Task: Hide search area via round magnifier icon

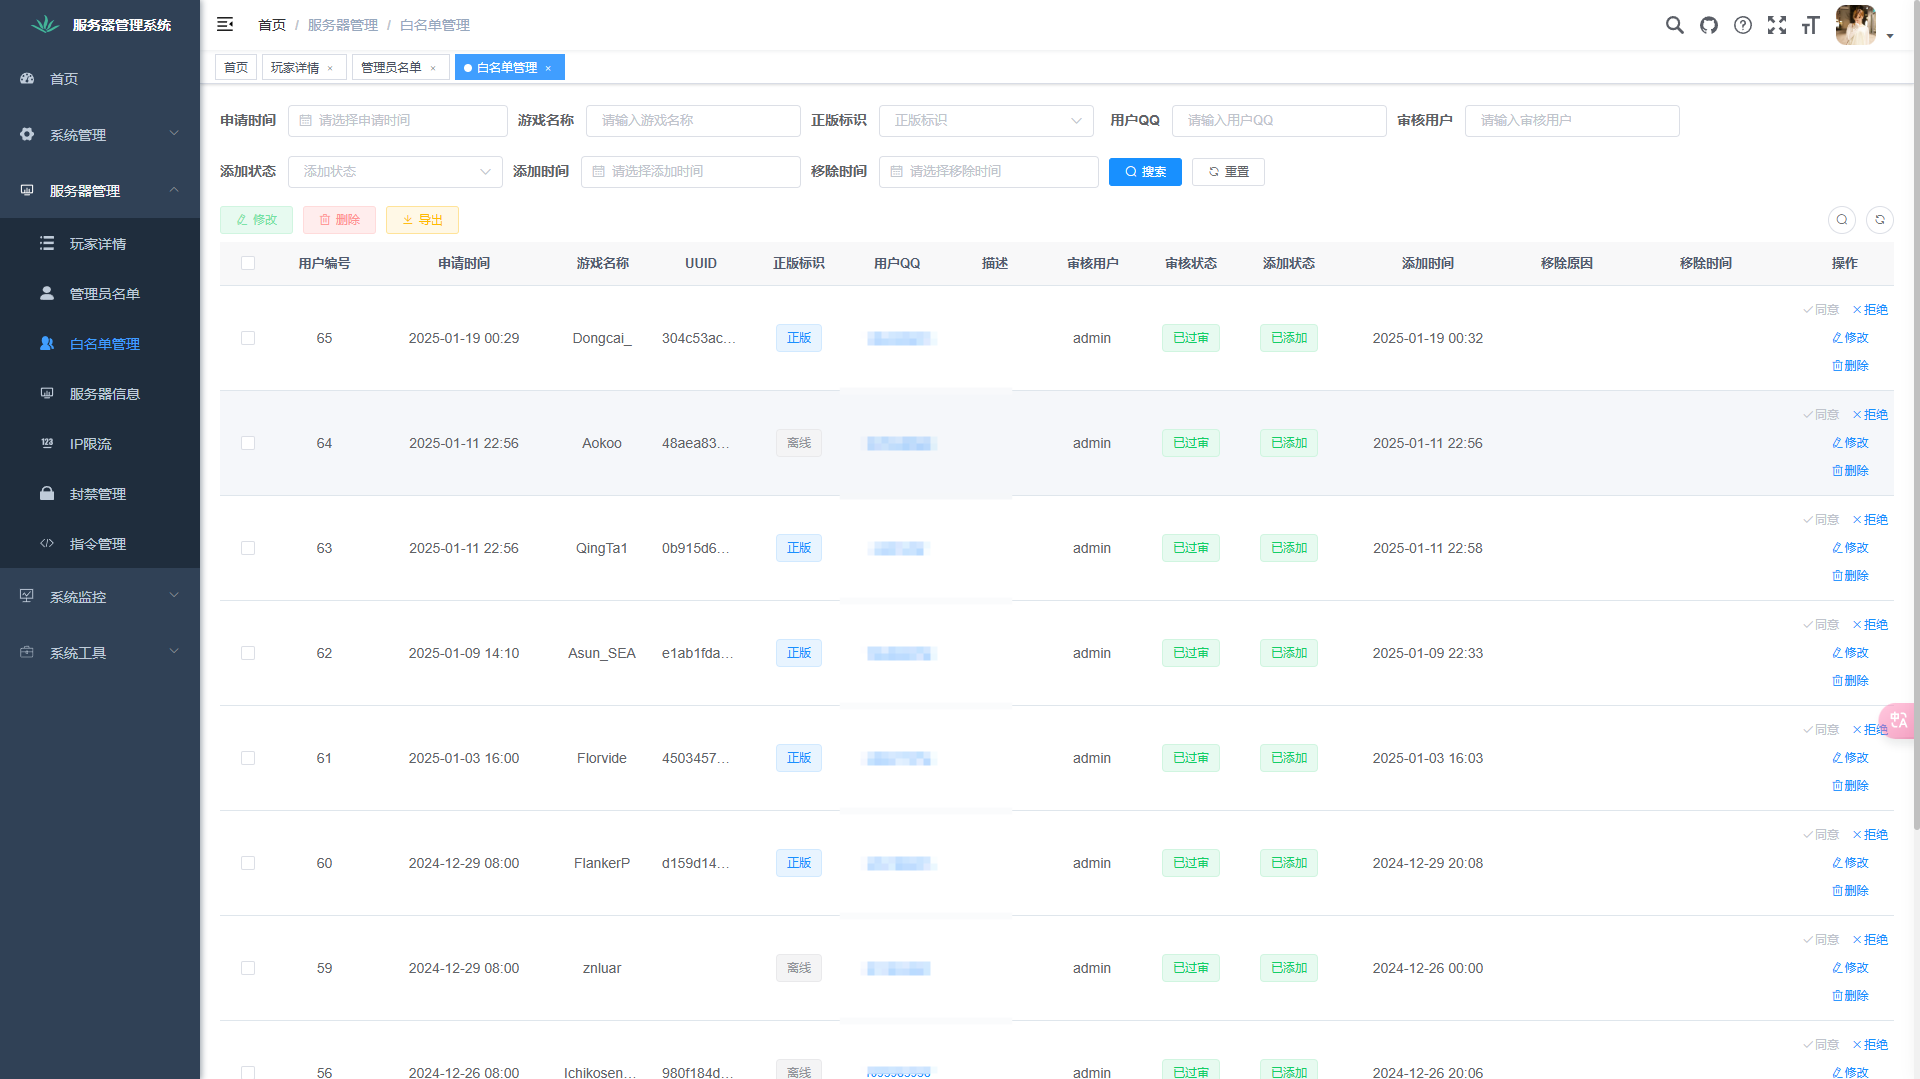Action: pyautogui.click(x=1842, y=220)
